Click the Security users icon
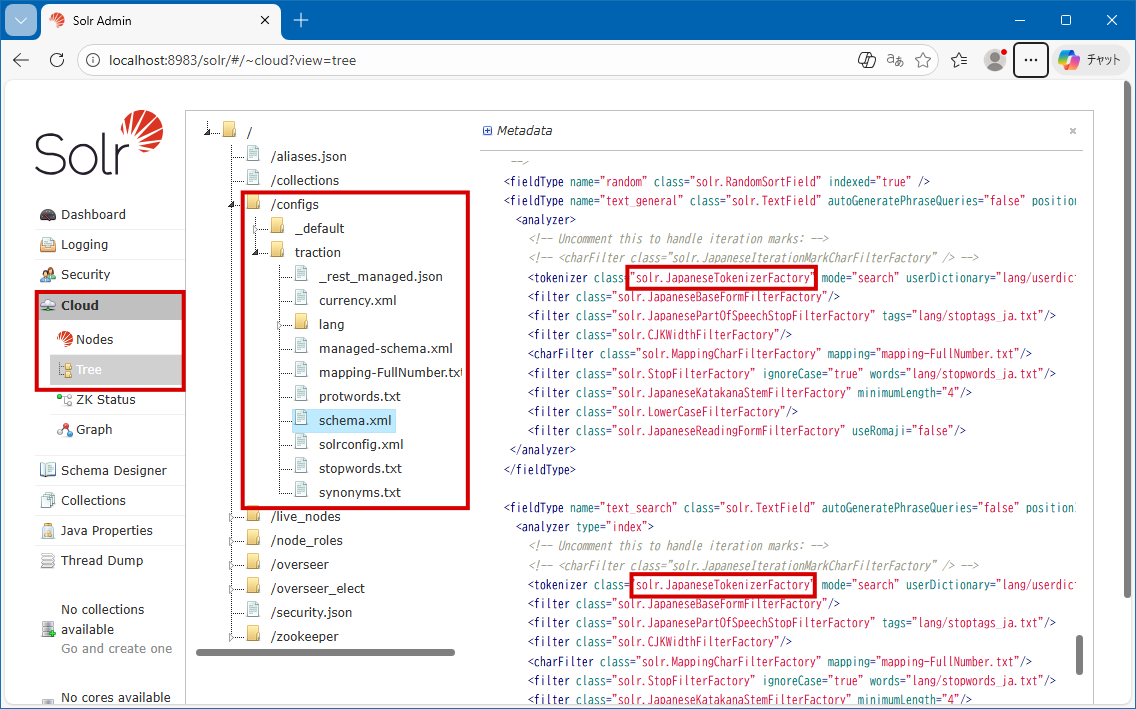Image resolution: width=1136 pixels, height=709 pixels. [x=47, y=275]
